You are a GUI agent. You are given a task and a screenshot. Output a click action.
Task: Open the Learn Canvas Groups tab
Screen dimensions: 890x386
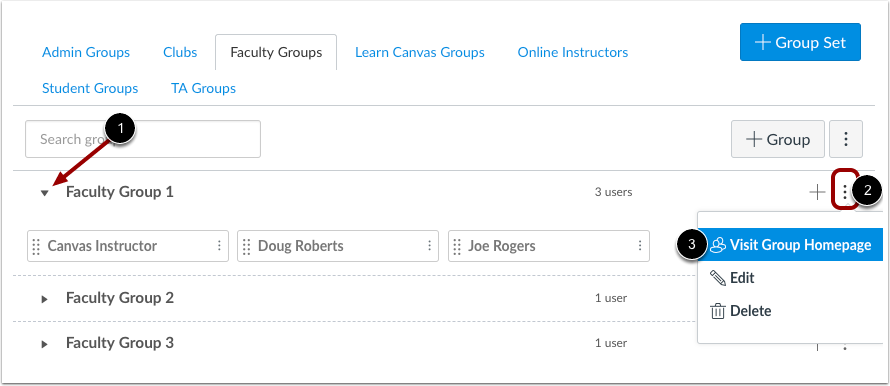[420, 53]
